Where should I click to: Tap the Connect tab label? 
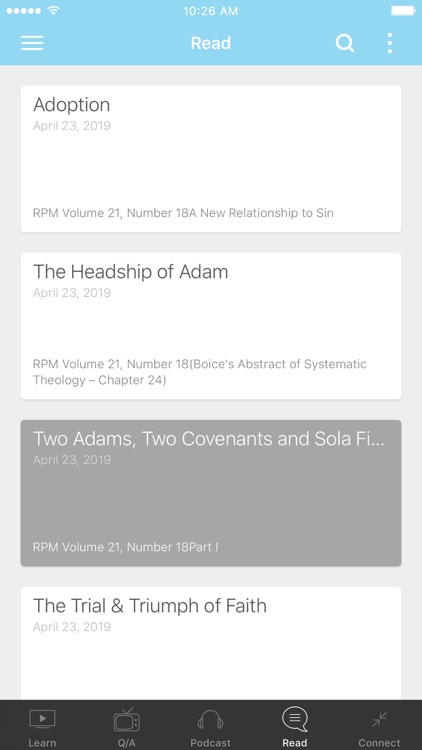pyautogui.click(x=379, y=743)
